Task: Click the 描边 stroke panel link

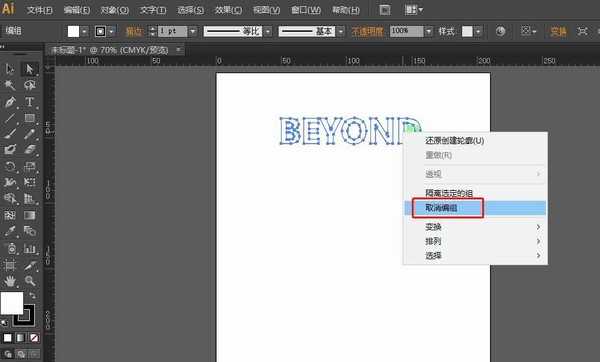Action: click(x=134, y=31)
